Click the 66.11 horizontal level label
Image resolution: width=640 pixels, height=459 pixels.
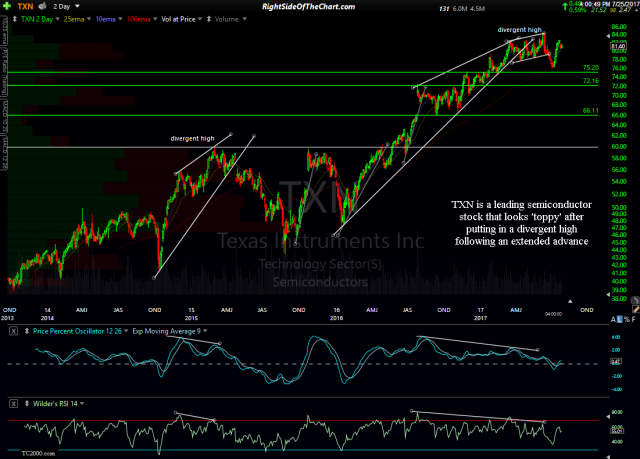pyautogui.click(x=590, y=111)
